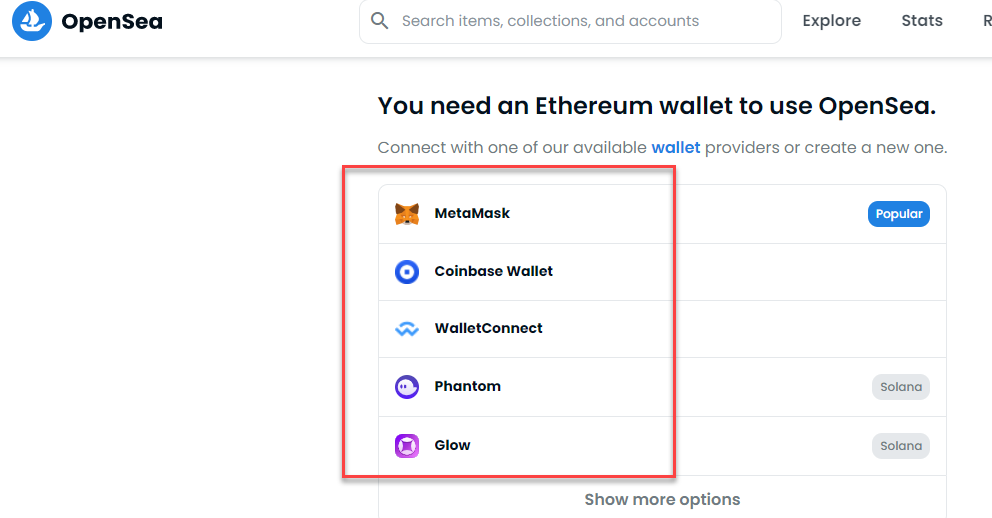Select the Phantom wallet name

[467, 386]
